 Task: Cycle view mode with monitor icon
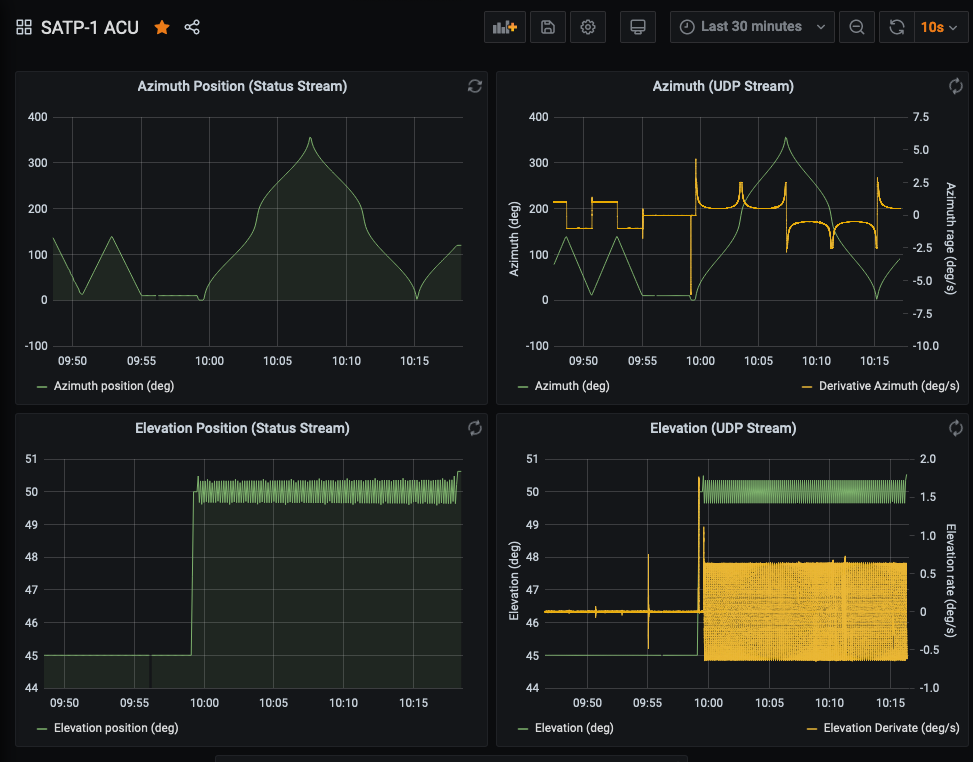pyautogui.click(x=638, y=28)
